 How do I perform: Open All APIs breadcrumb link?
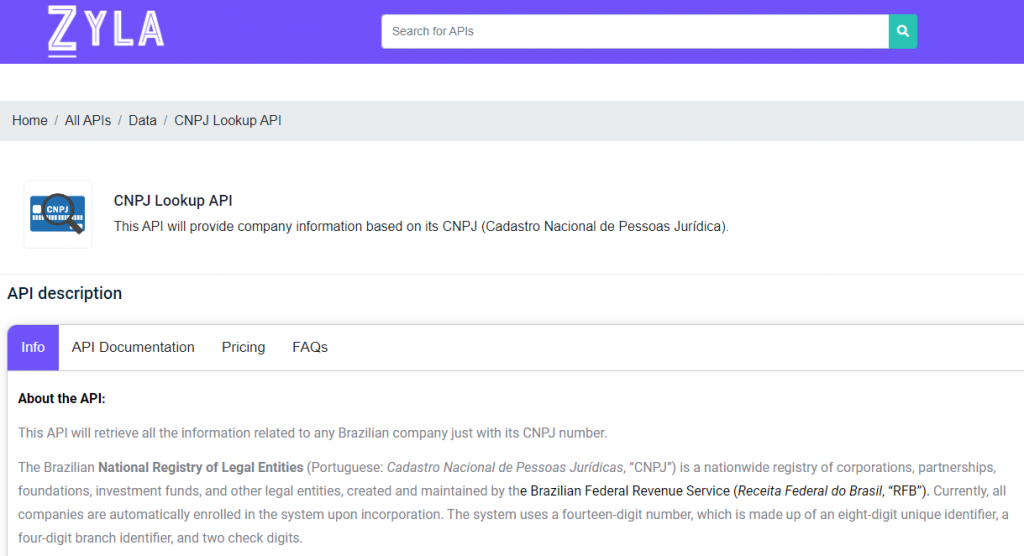(88, 120)
